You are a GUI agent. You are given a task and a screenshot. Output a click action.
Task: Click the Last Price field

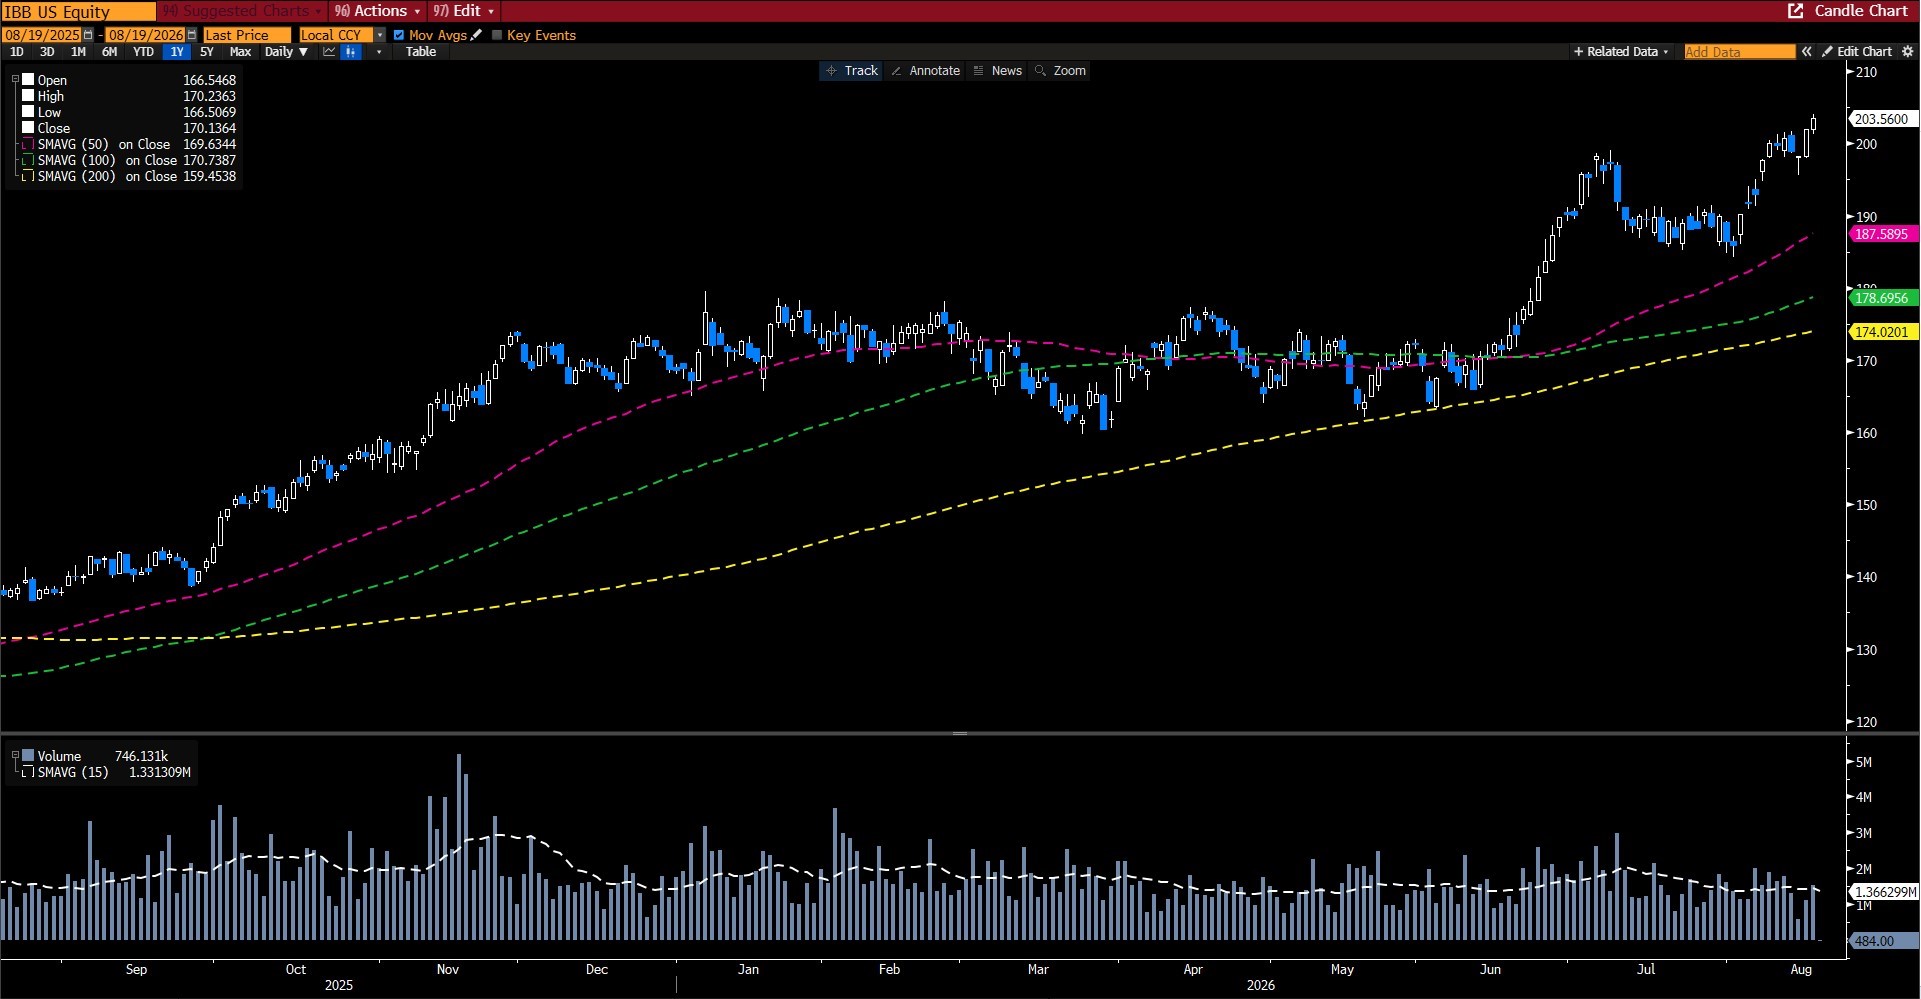coord(246,35)
